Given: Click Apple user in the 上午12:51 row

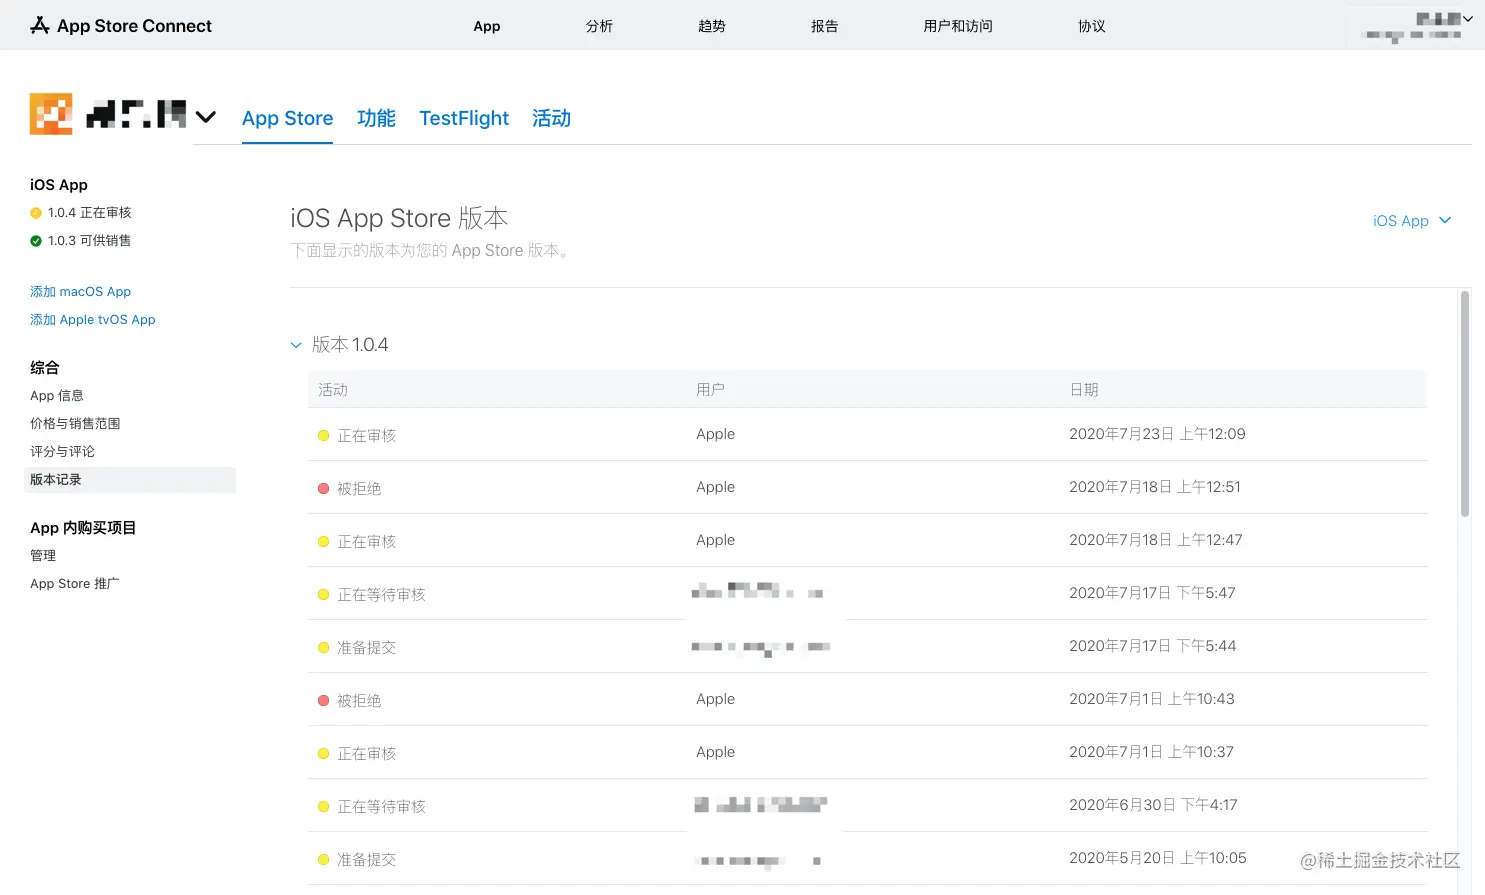Looking at the screenshot, I should [716, 487].
